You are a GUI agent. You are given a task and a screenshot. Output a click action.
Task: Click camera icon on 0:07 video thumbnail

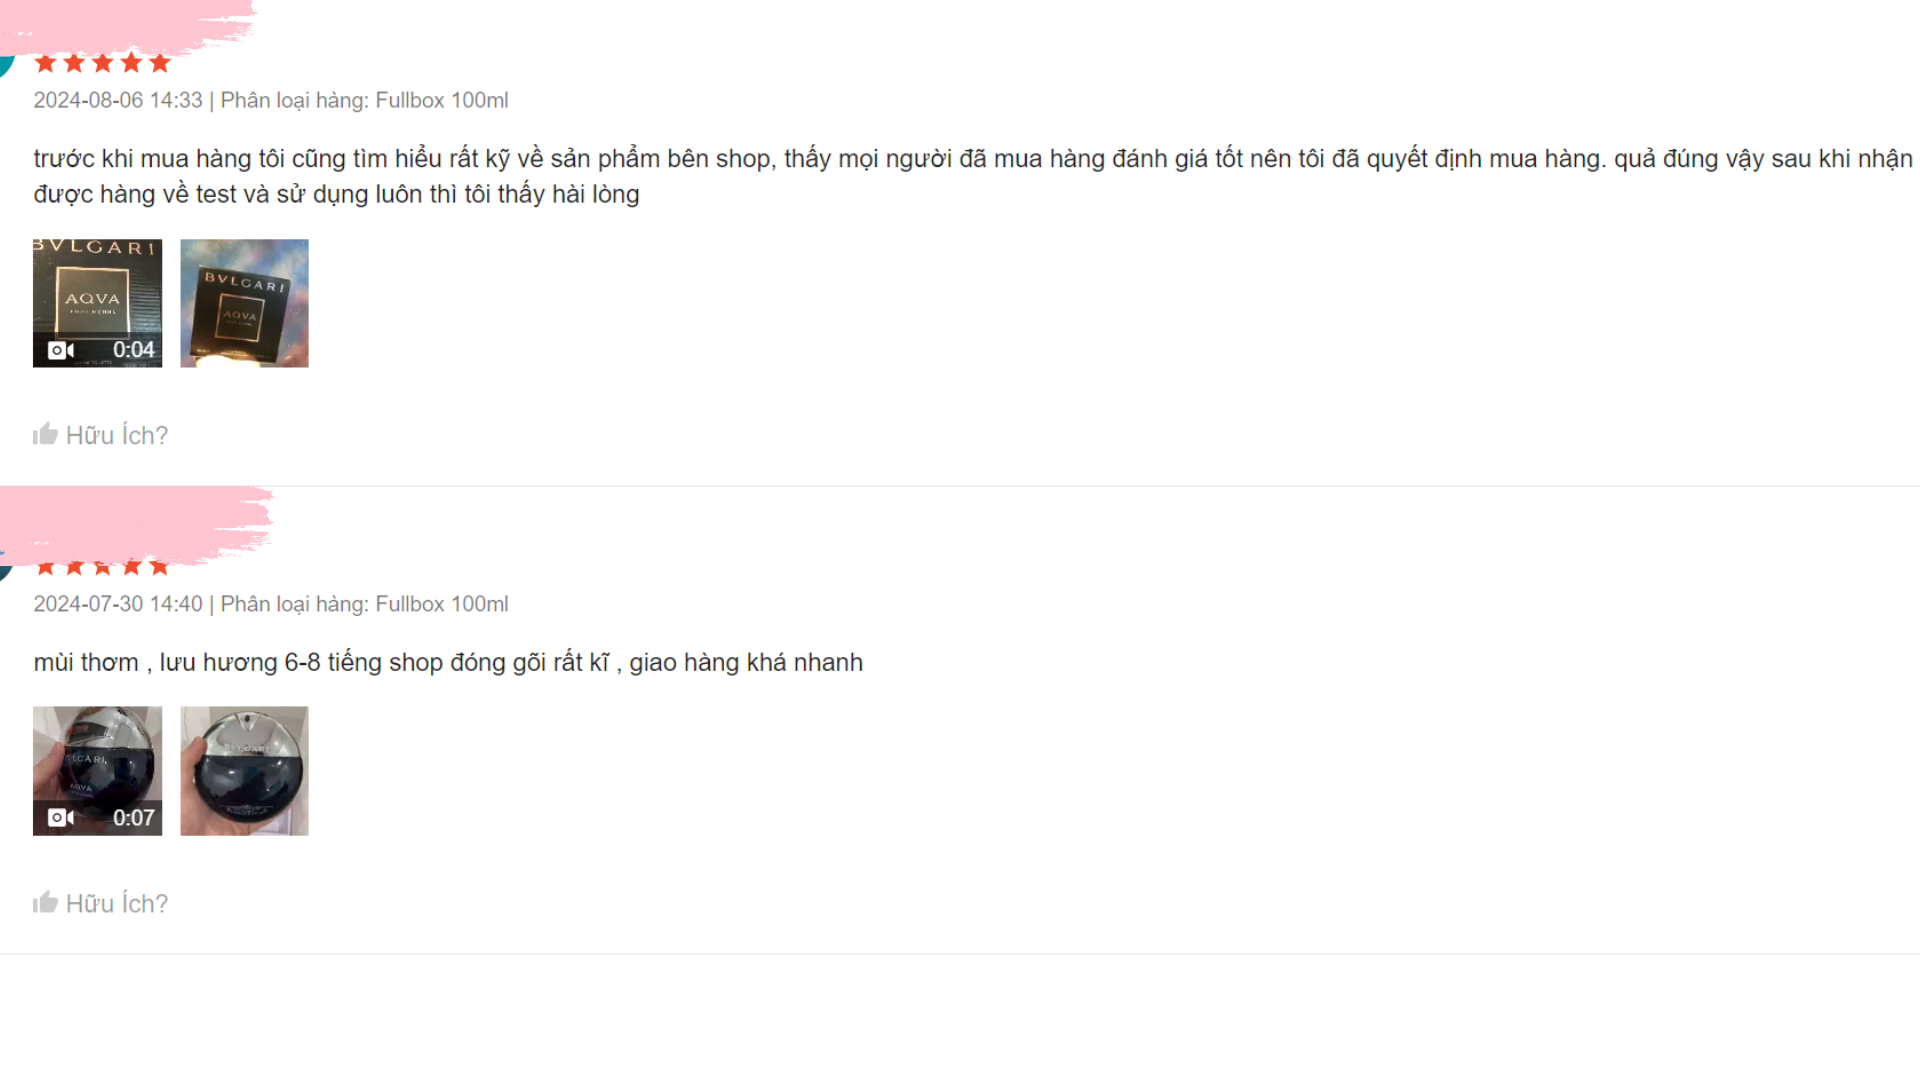(61, 818)
